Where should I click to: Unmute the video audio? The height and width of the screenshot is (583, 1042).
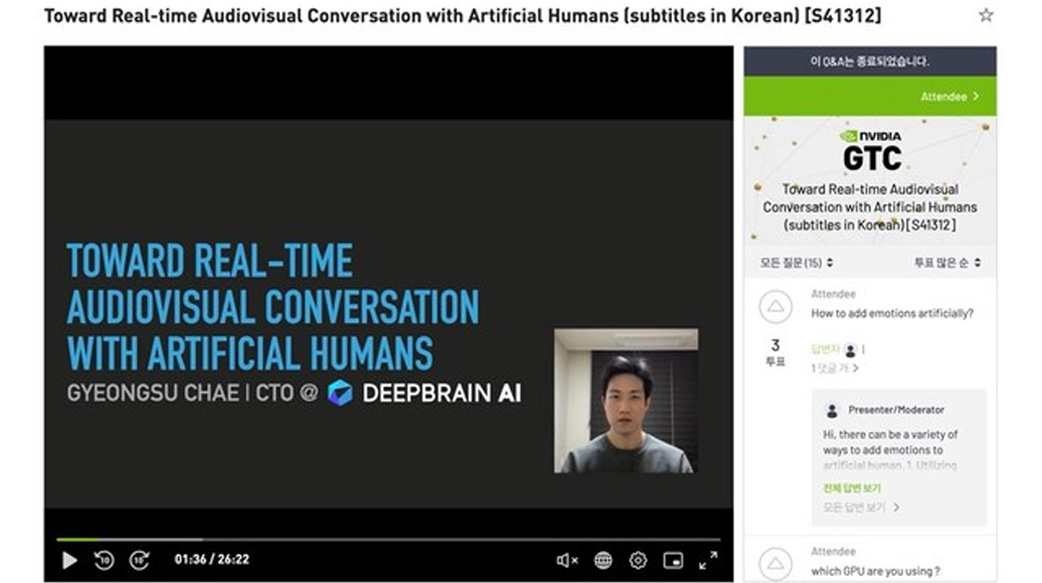(567, 560)
